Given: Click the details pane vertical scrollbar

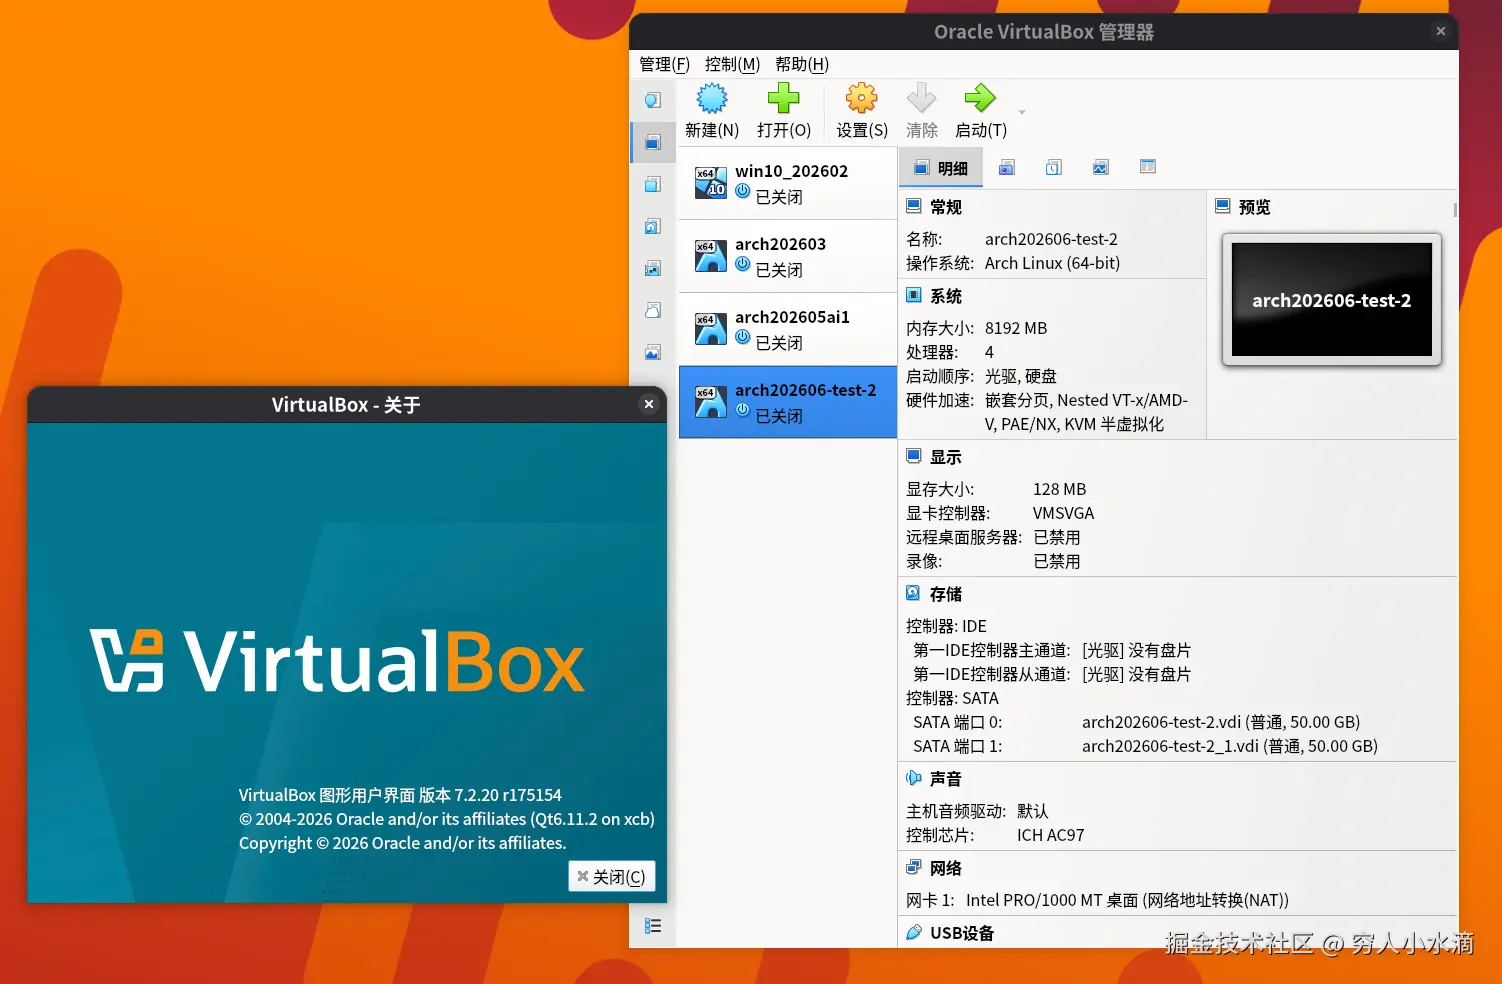Looking at the screenshot, I should pyautogui.click(x=1455, y=210).
